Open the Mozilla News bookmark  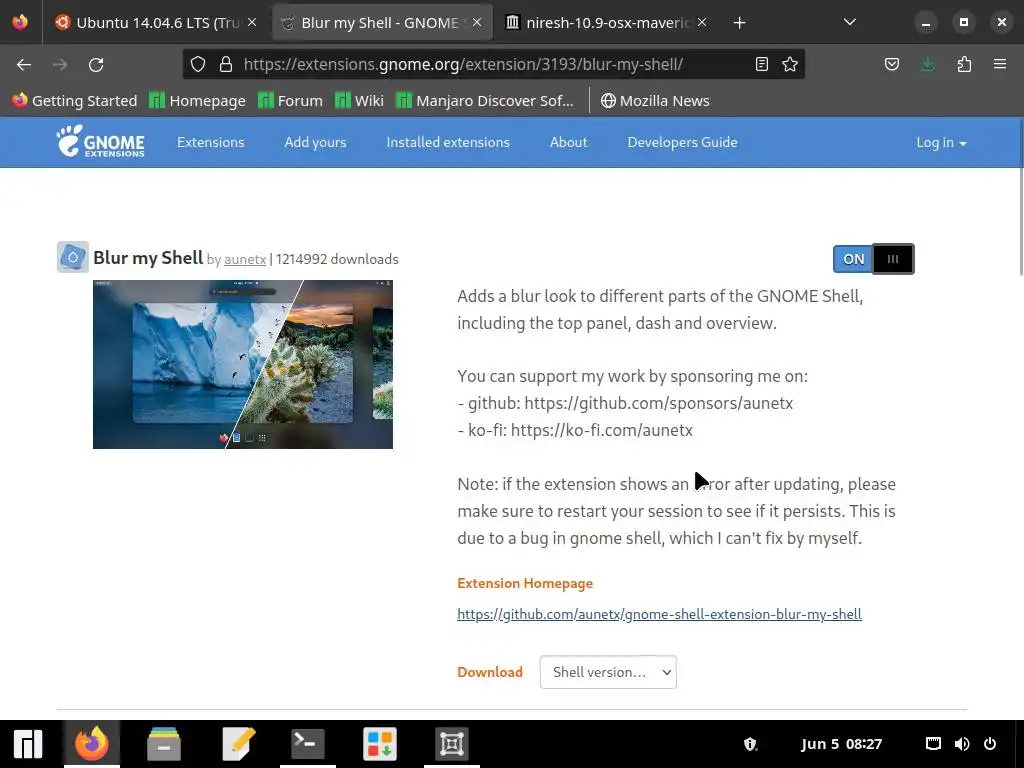tap(655, 101)
